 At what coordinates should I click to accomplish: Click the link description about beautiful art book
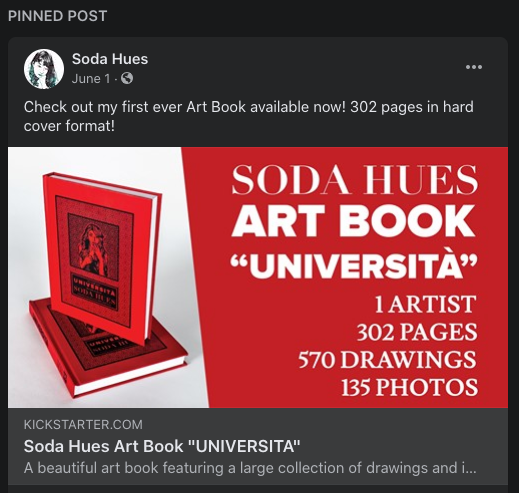(x=250, y=468)
